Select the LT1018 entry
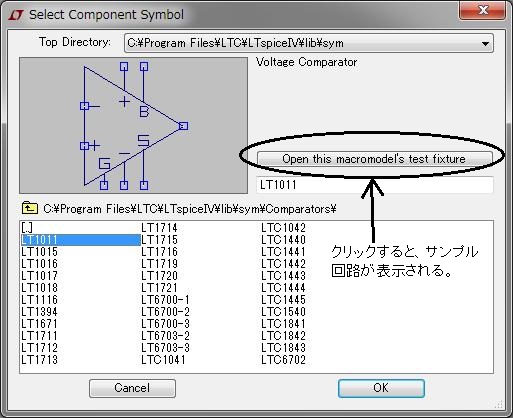 39,288
